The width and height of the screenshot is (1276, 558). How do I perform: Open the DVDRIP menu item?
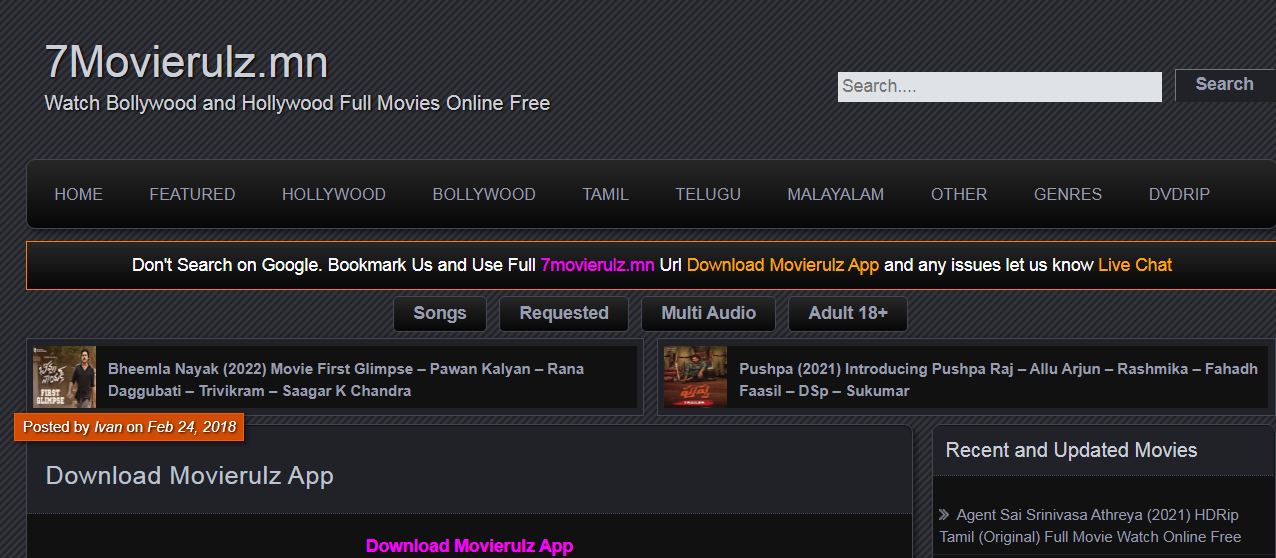(x=1179, y=194)
